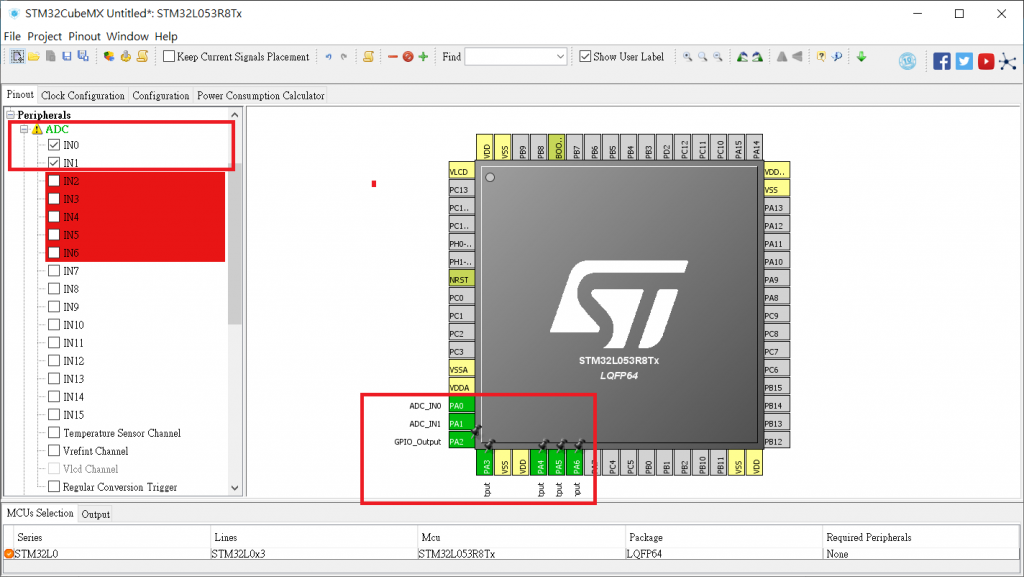Viewport: 1024px width, 577px height.
Task: Open the Facebook link icon
Action: click(x=942, y=61)
